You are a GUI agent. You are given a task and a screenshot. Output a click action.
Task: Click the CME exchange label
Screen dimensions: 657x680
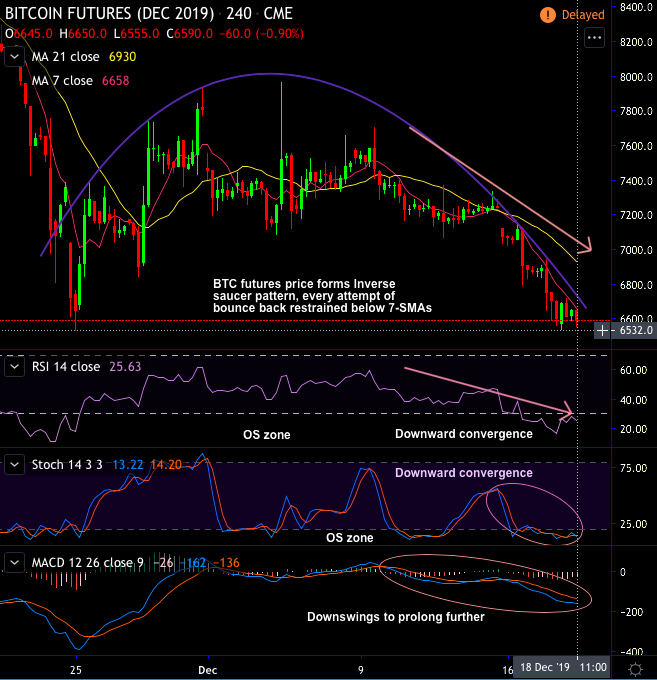[x=278, y=14]
